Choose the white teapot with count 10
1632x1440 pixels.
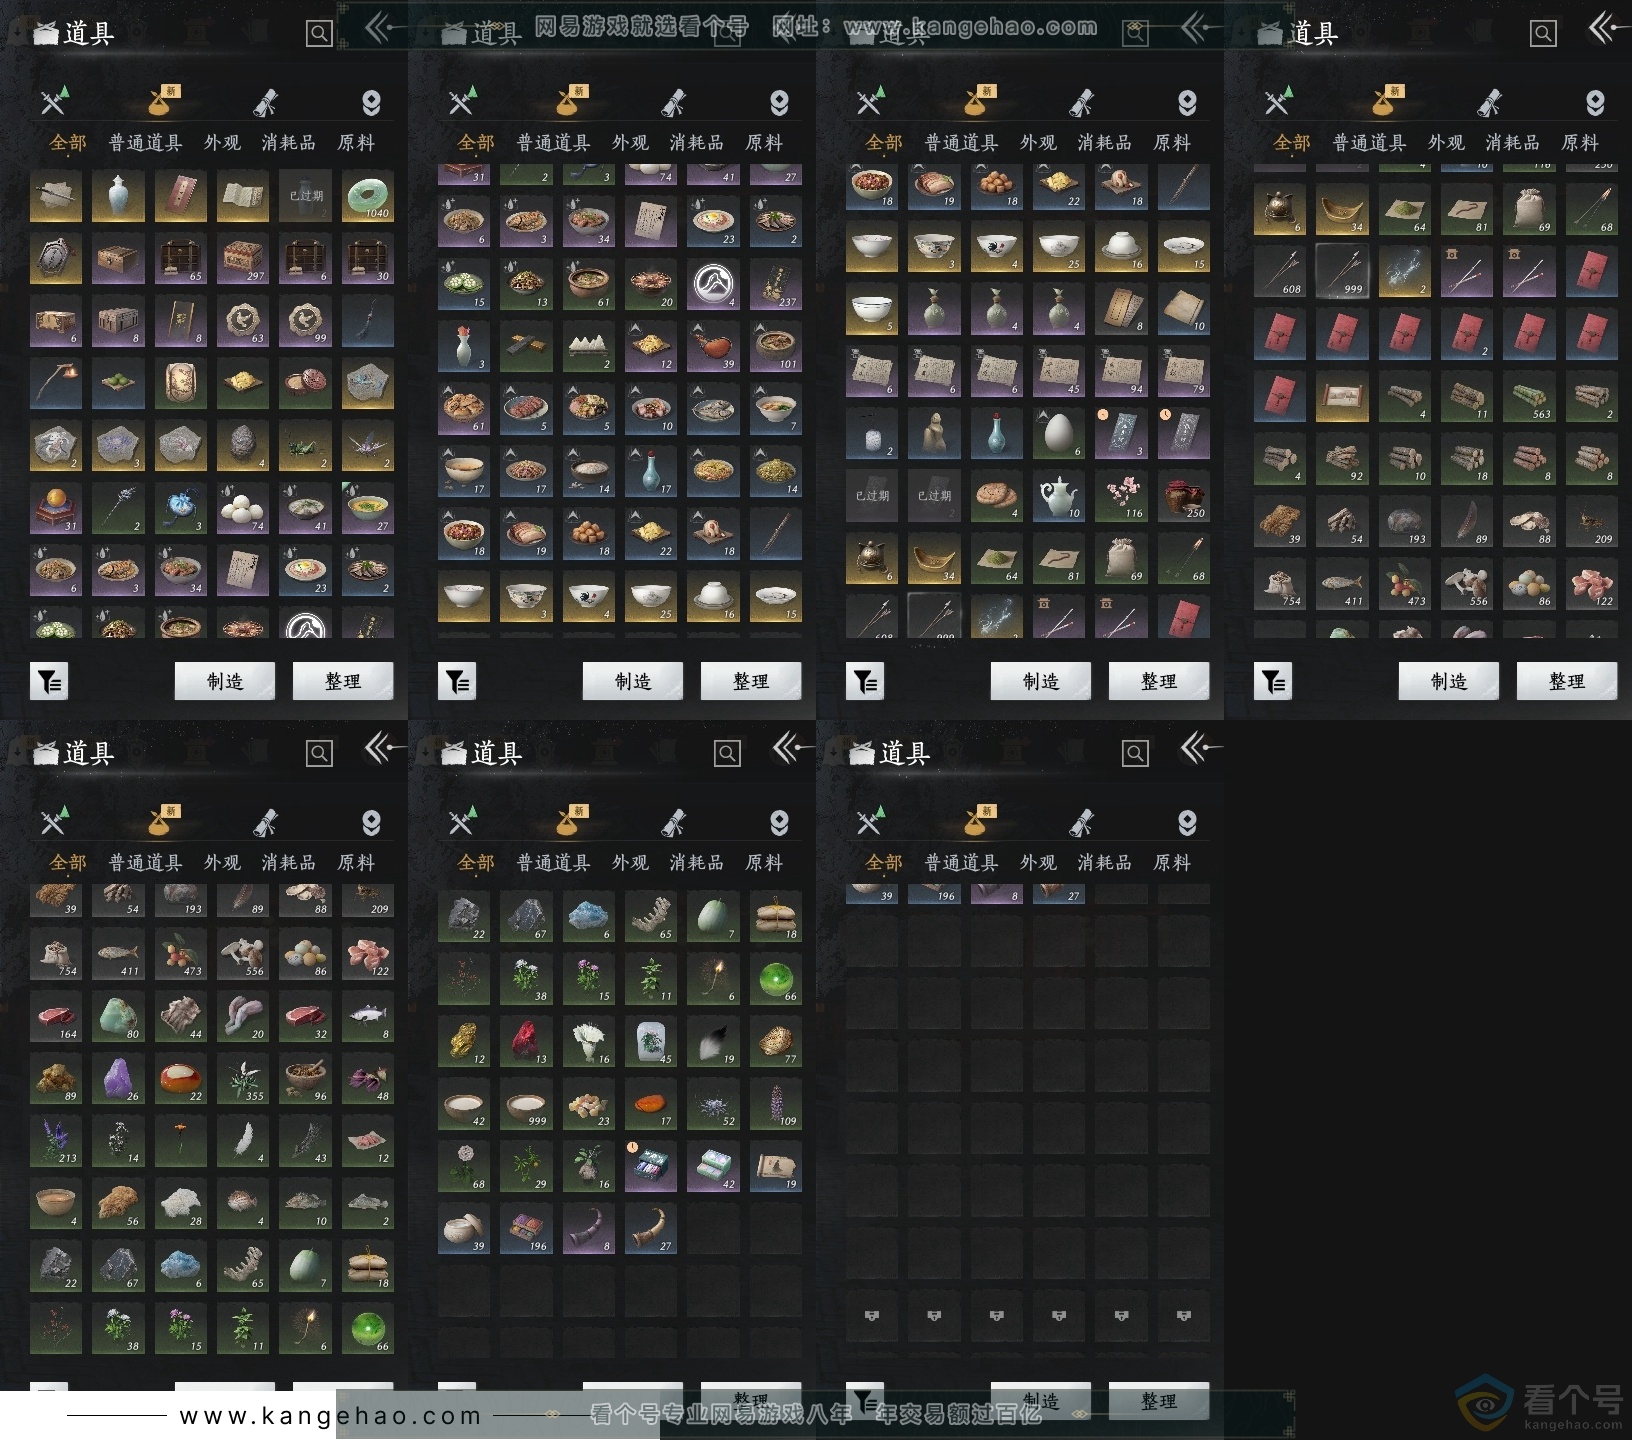tap(1058, 495)
